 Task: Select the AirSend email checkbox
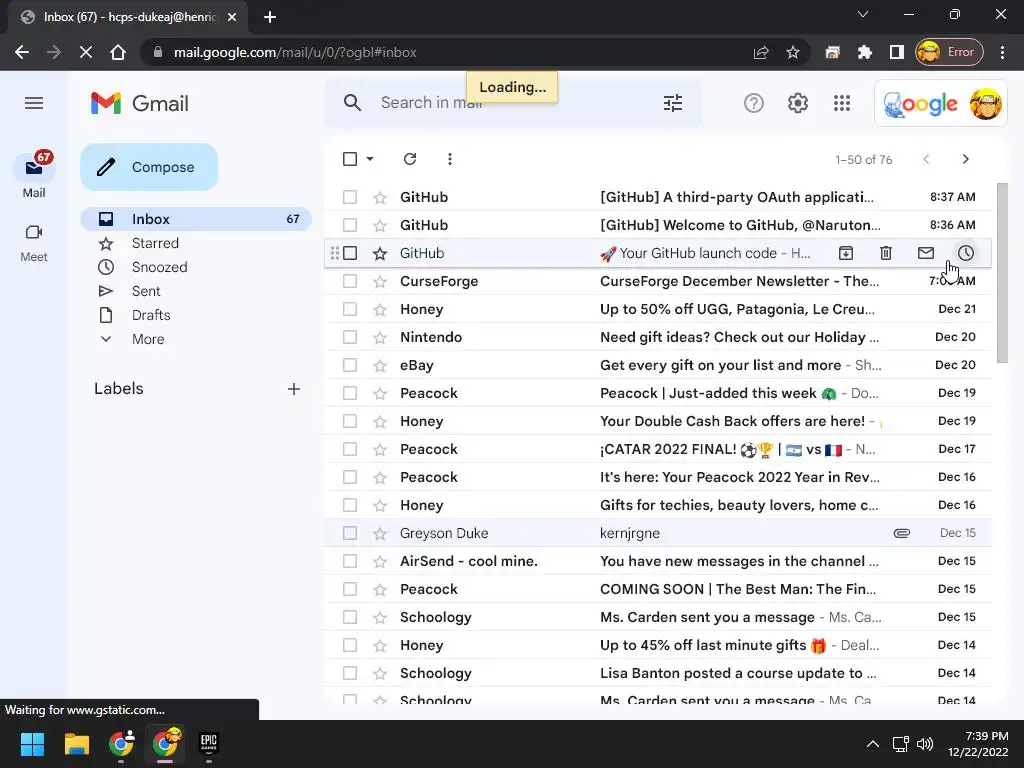(350, 561)
